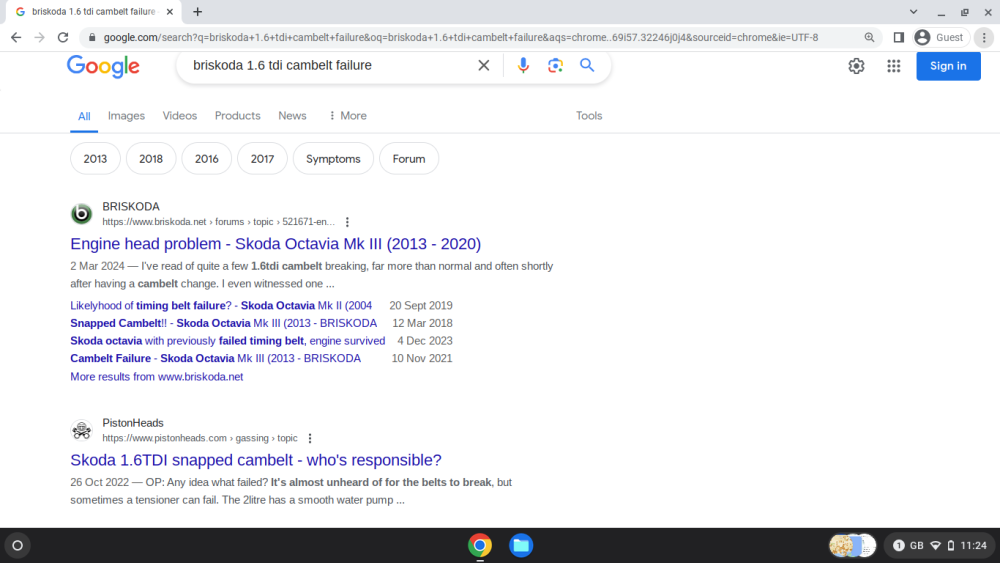Clear the search query with X
Screen dimensions: 1000x563
click(483, 65)
